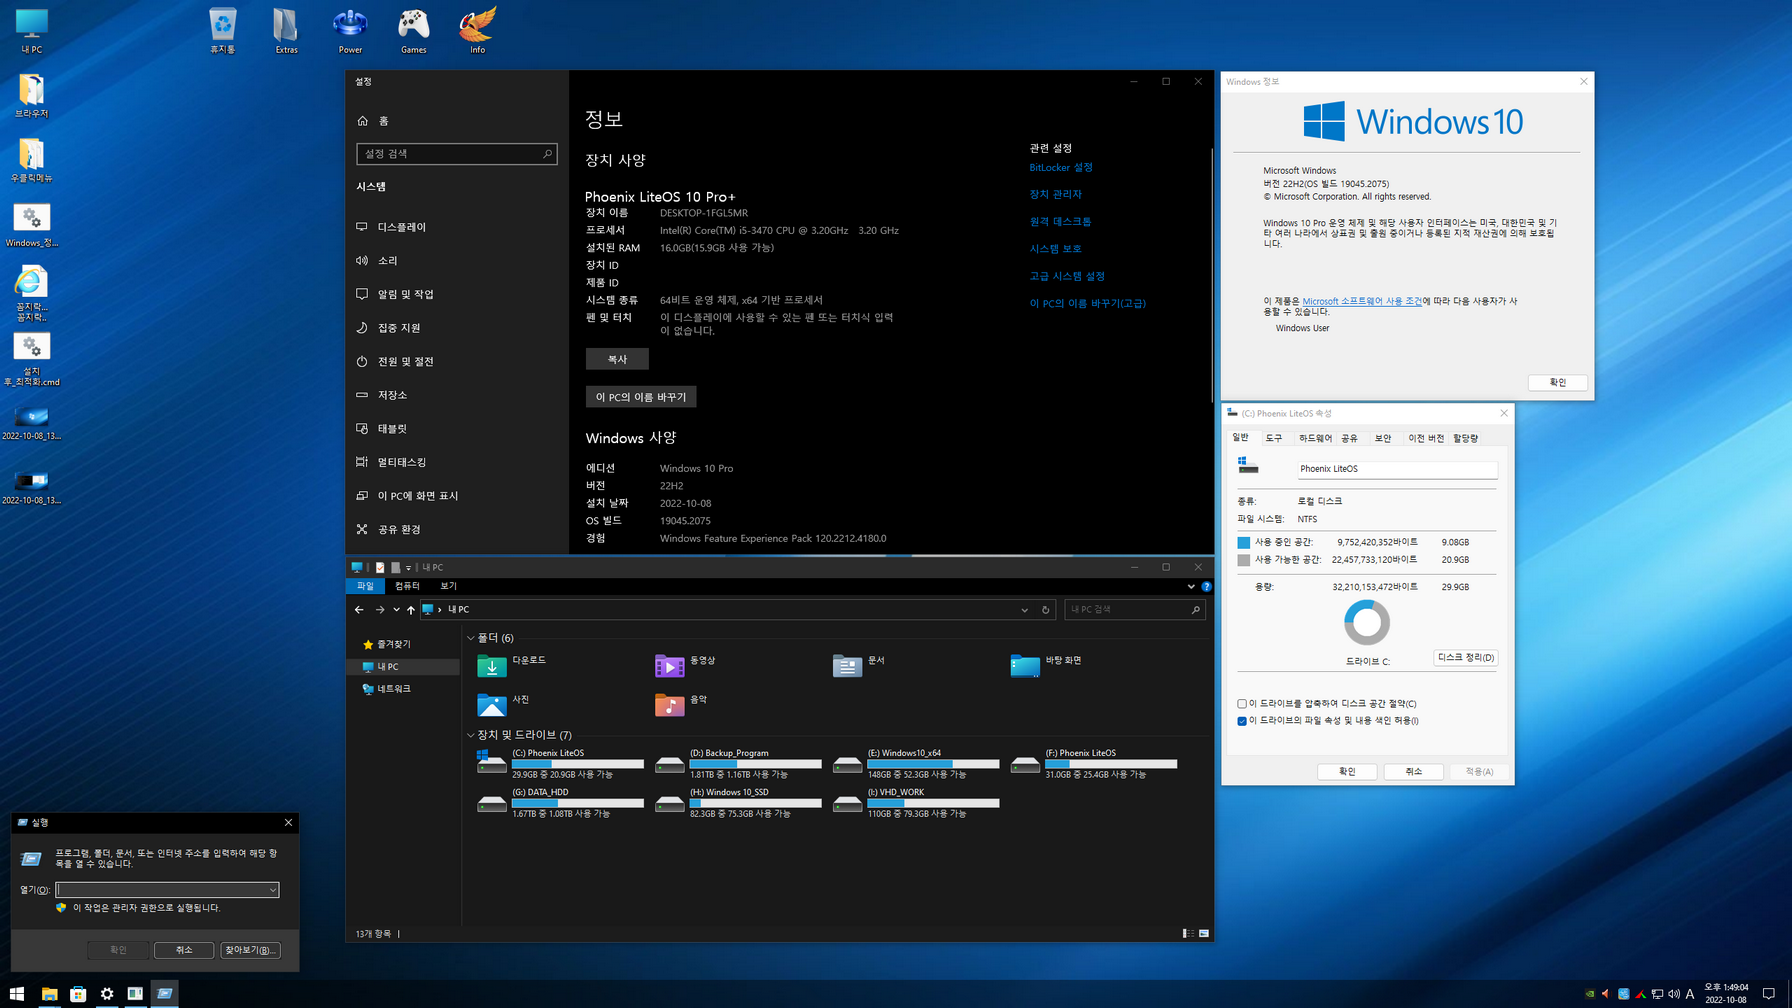Select the 내 PC desktop icon

[x=31, y=30]
